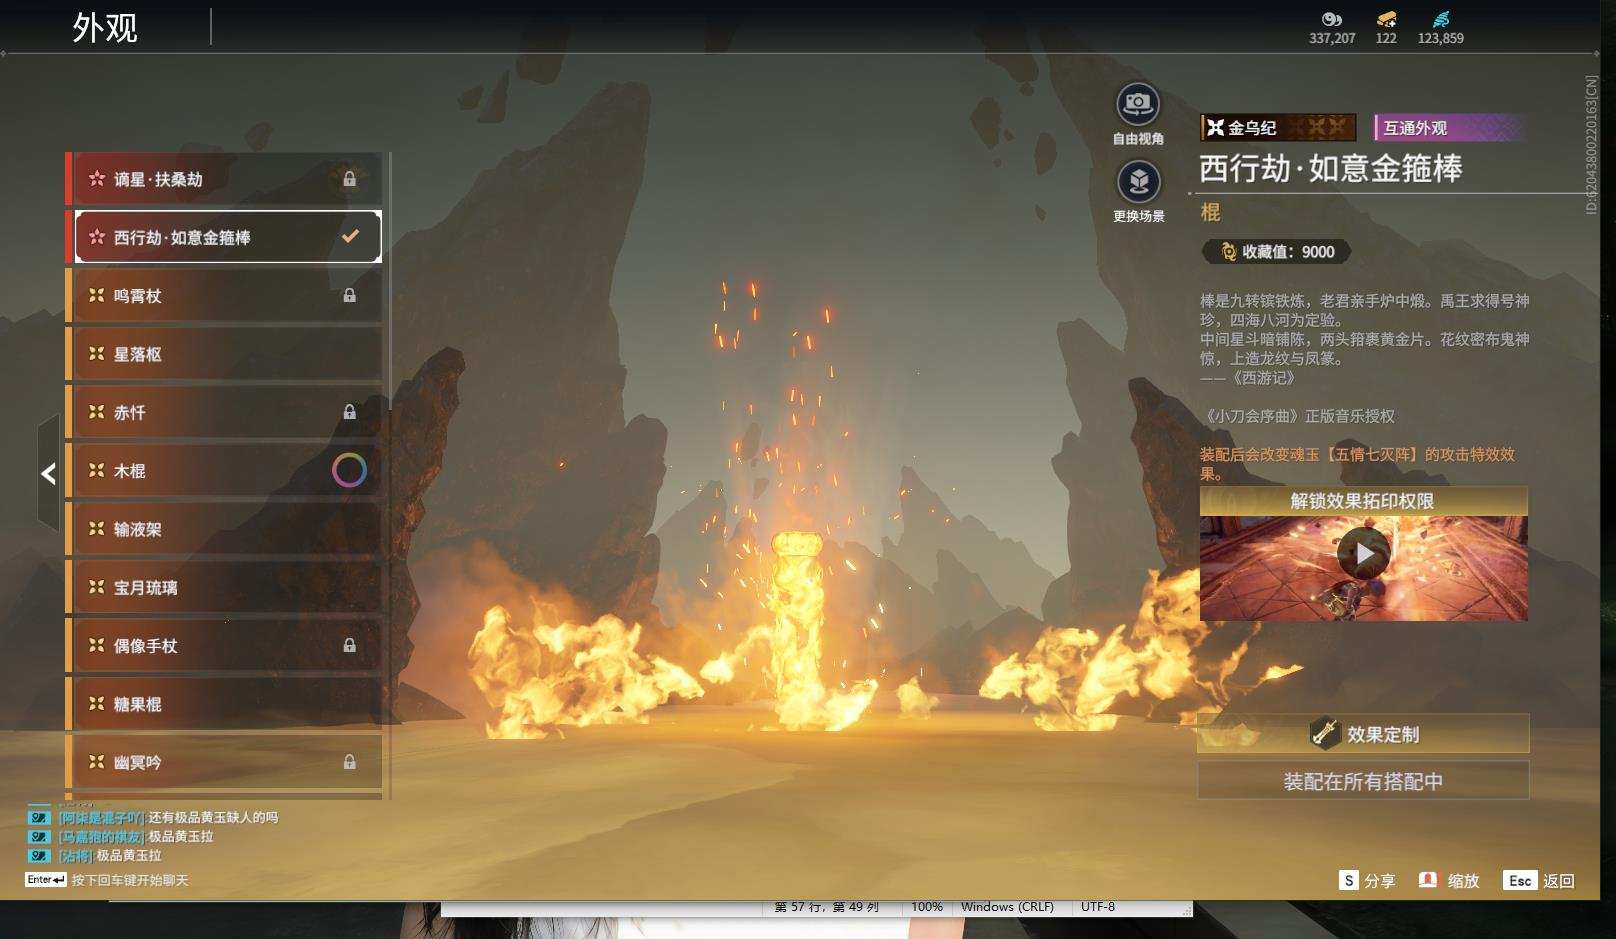Click the mouse icon next to 缩放
The height and width of the screenshot is (939, 1616).
click(1428, 880)
